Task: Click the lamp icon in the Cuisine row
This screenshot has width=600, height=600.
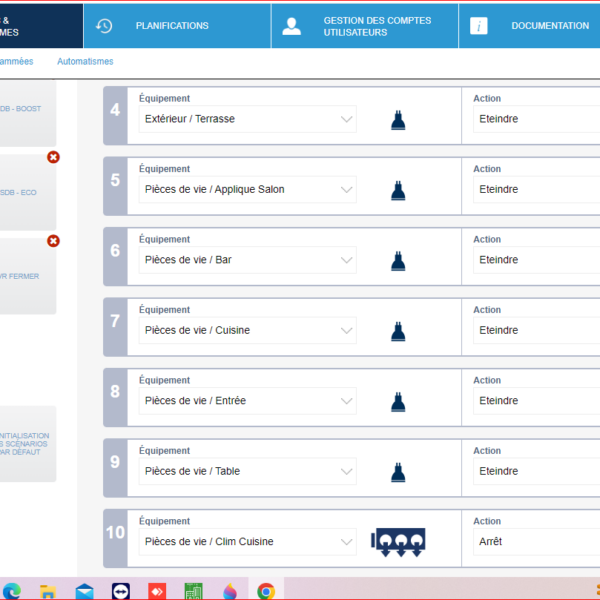Action: click(398, 331)
